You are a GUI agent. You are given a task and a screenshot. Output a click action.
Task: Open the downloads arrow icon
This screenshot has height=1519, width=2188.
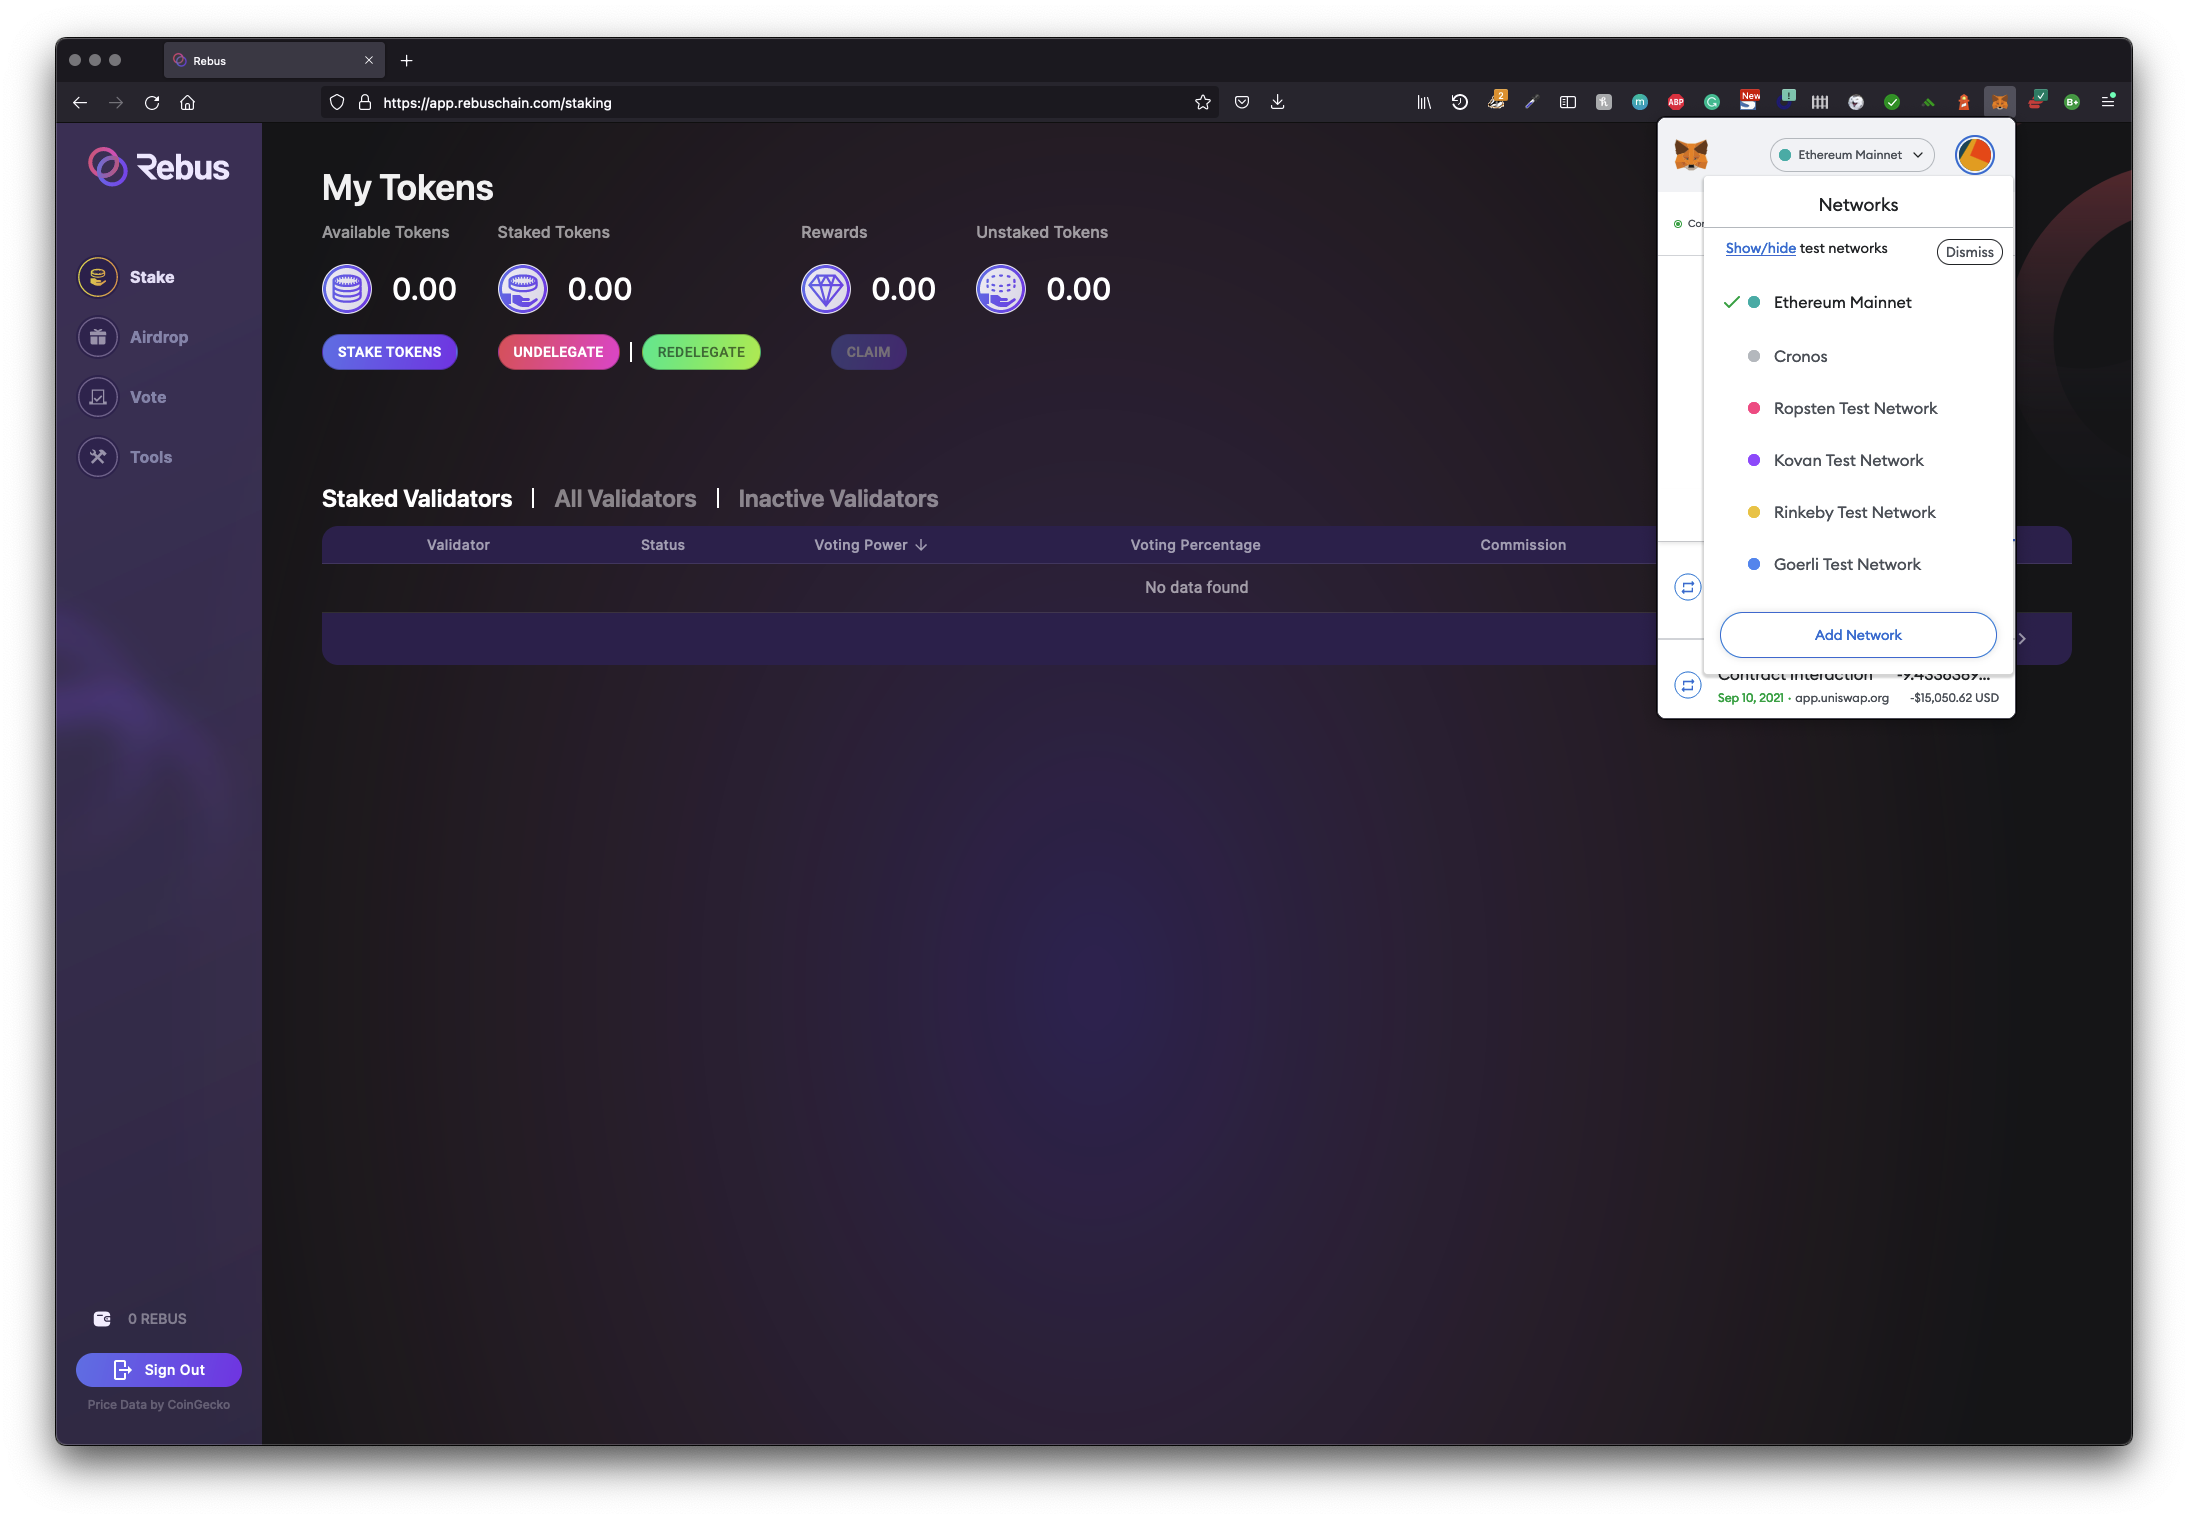point(1278,102)
